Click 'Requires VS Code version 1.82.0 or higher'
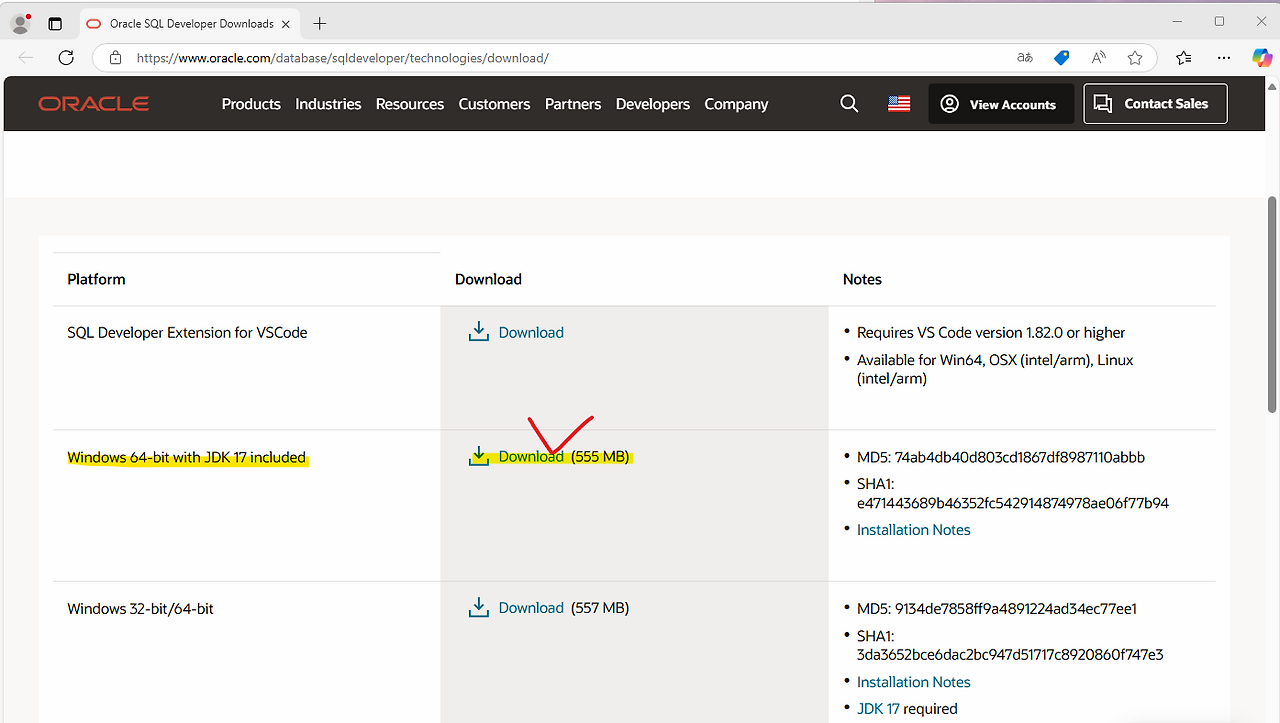This screenshot has height=723, width=1280. (991, 332)
